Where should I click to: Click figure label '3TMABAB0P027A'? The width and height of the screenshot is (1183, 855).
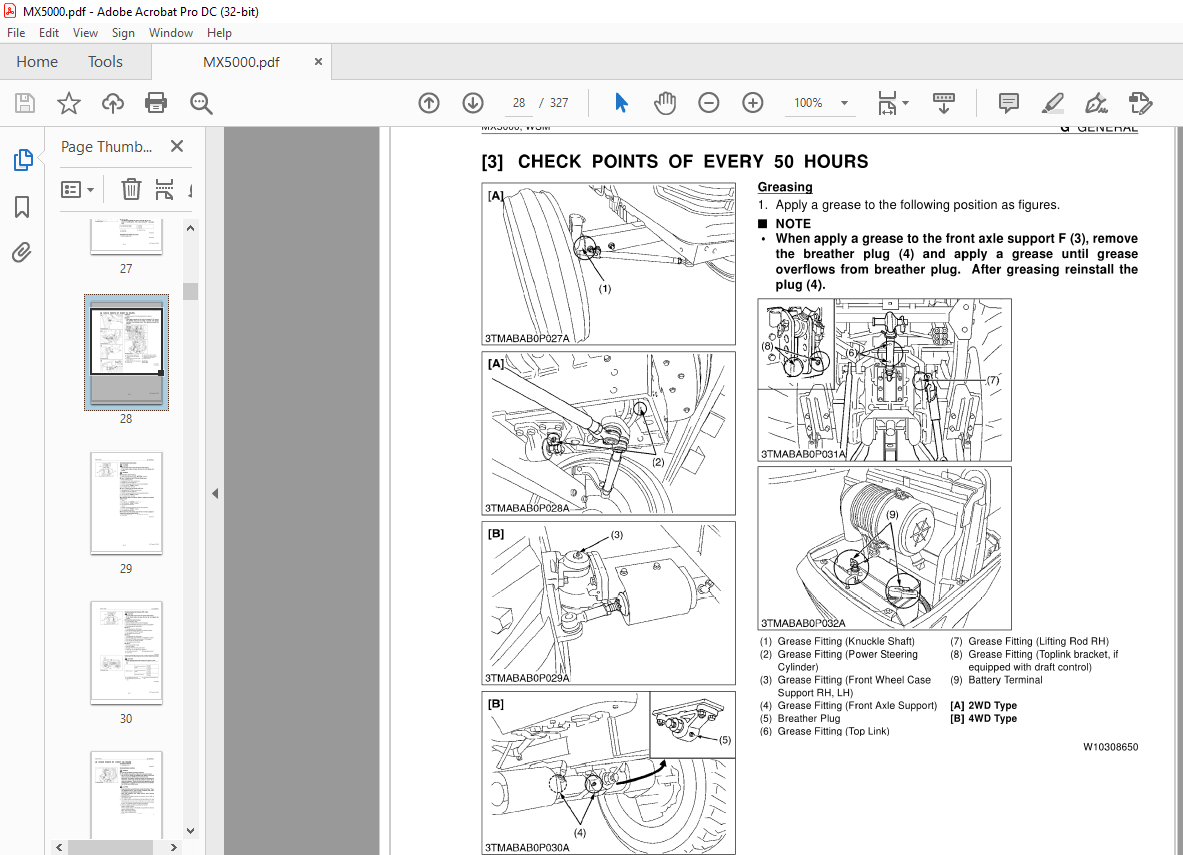point(527,339)
